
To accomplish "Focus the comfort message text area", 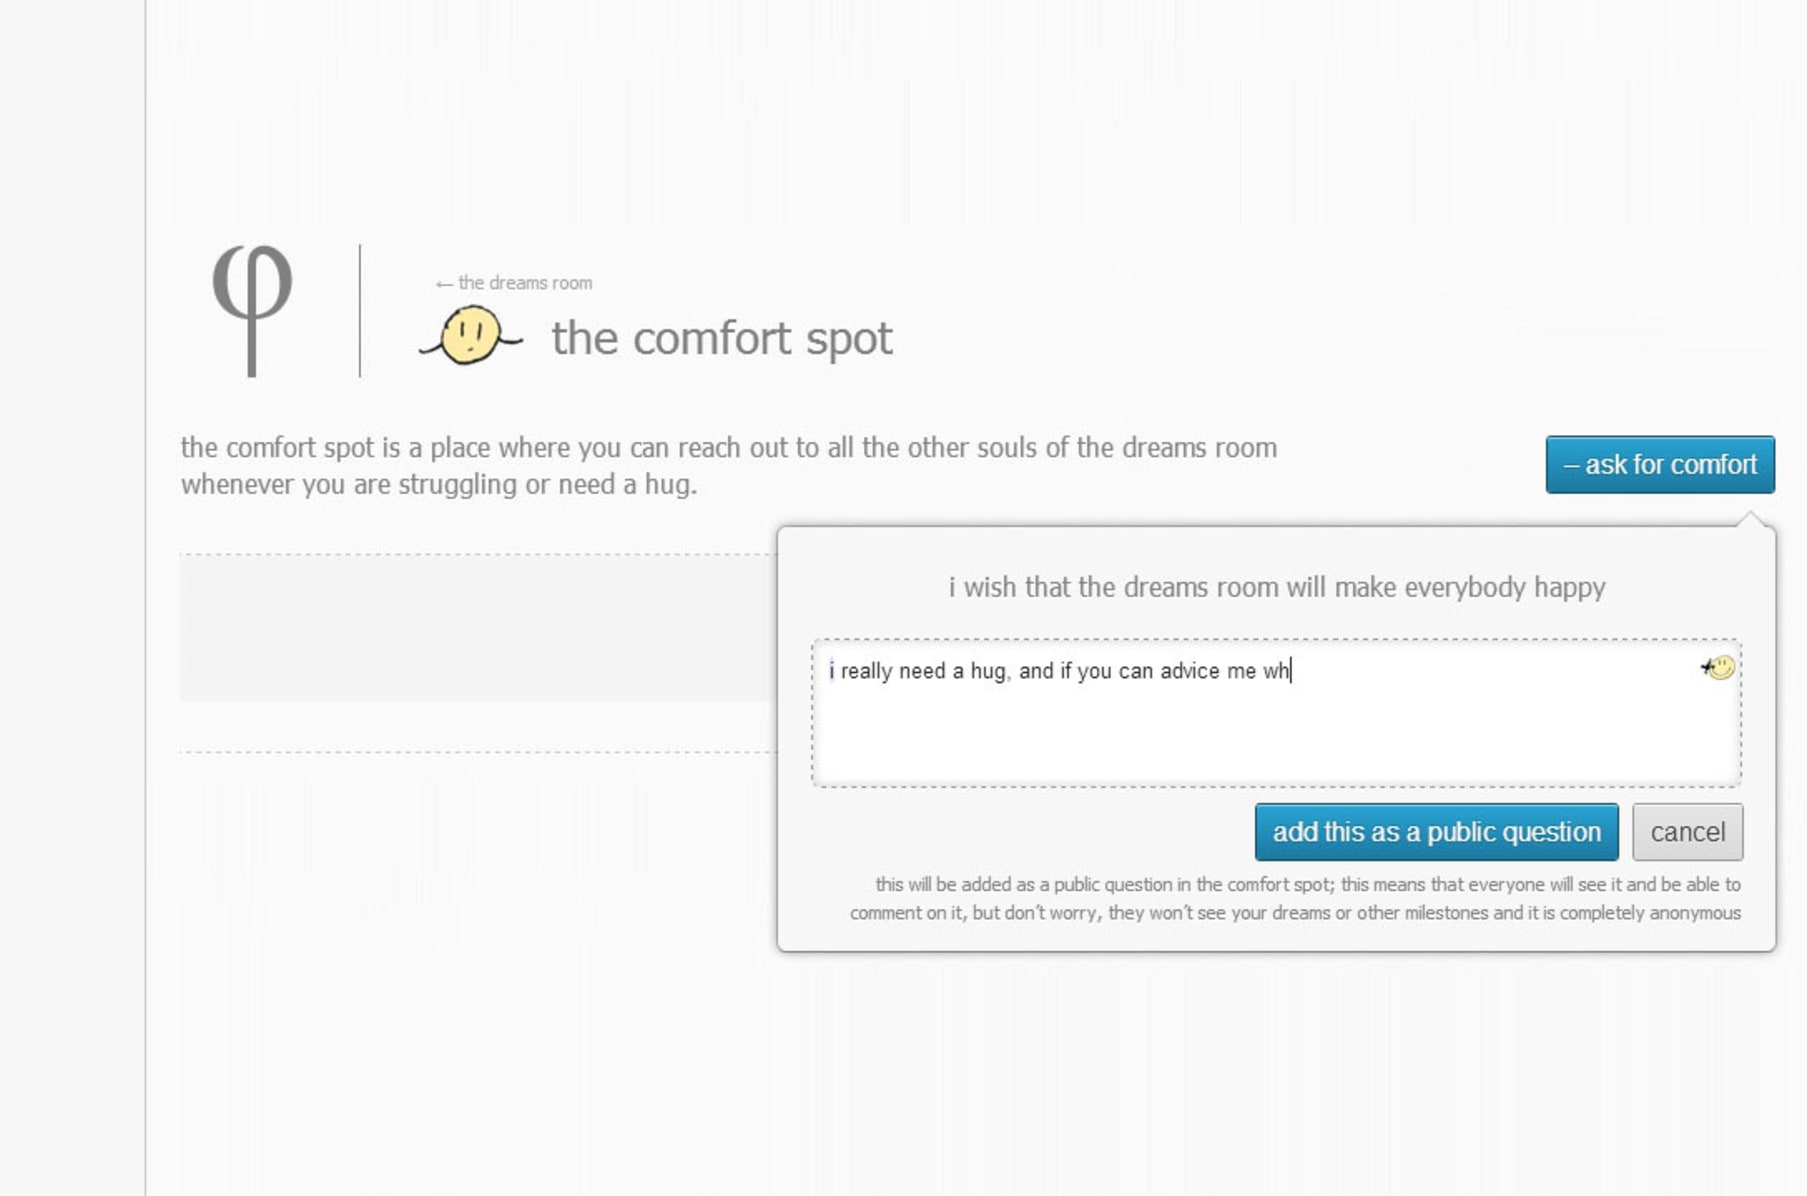I will click(1275, 730).
